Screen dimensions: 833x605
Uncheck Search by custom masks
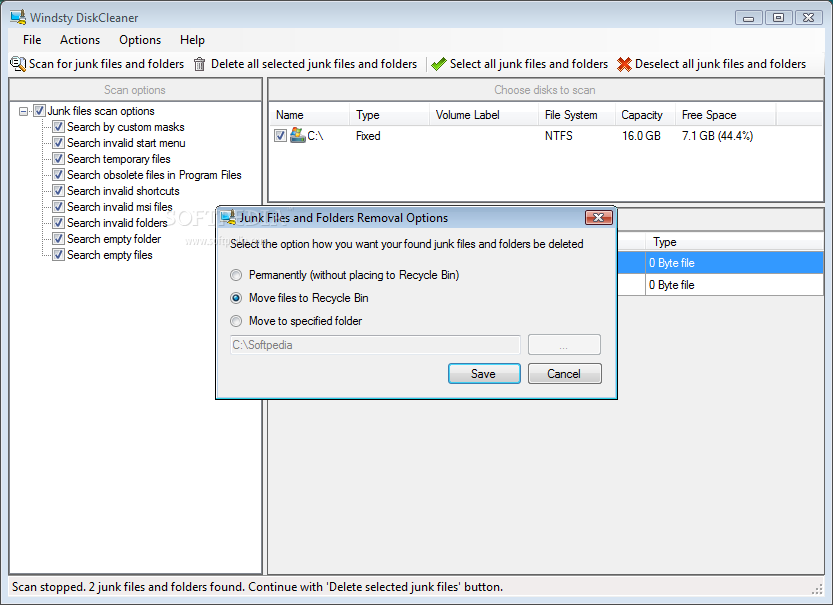pyautogui.click(x=58, y=127)
